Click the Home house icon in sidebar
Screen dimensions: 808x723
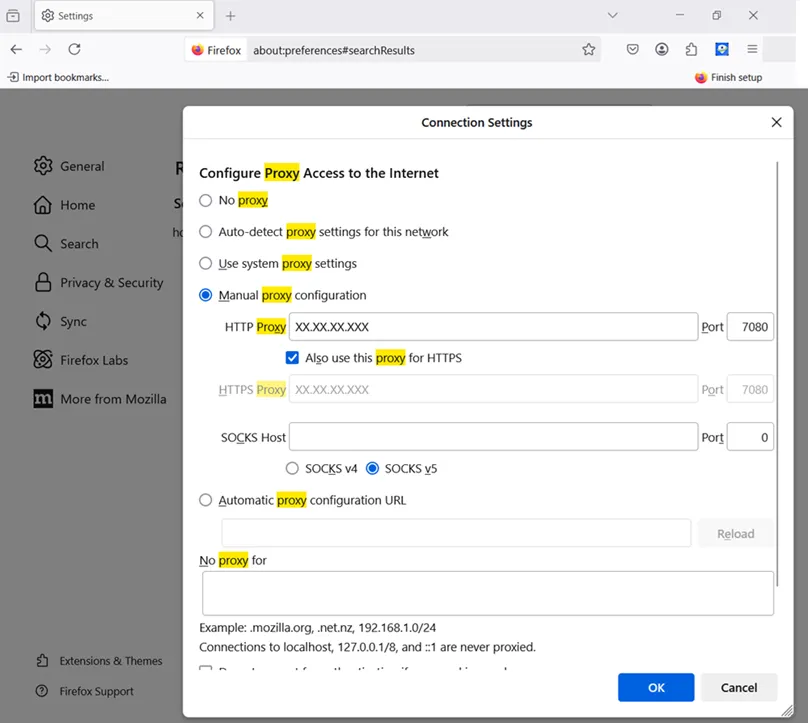[43, 205]
